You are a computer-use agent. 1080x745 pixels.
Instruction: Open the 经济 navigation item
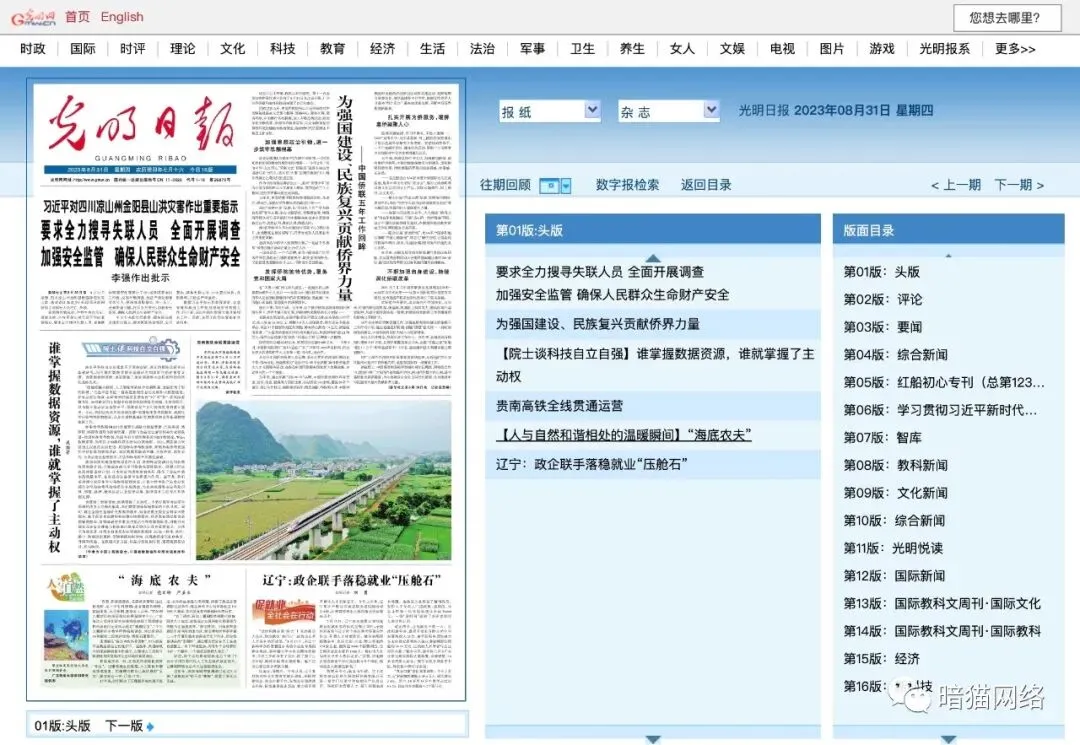pos(382,49)
